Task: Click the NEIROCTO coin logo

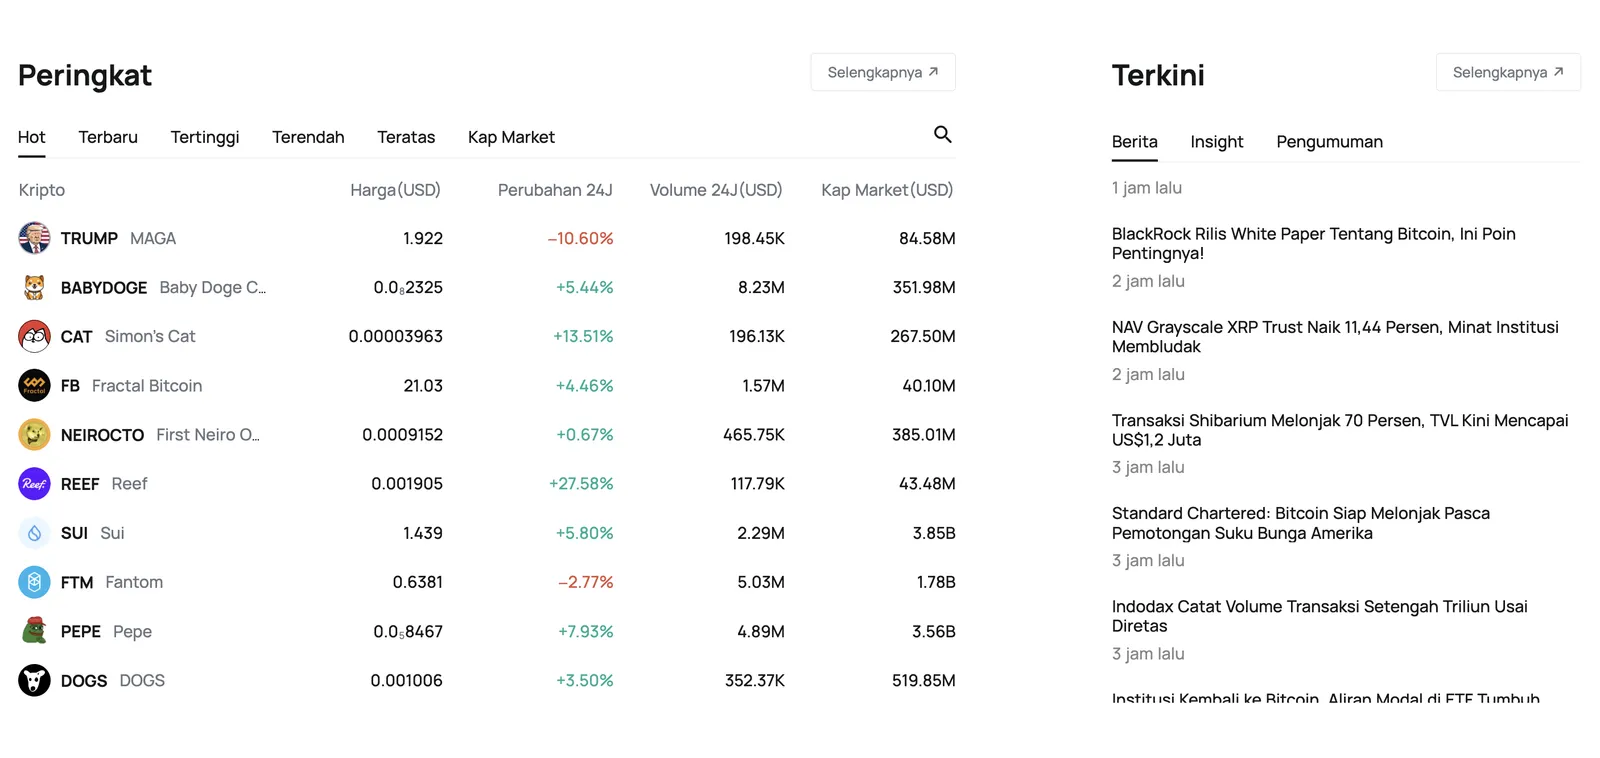Action: tap(34, 434)
